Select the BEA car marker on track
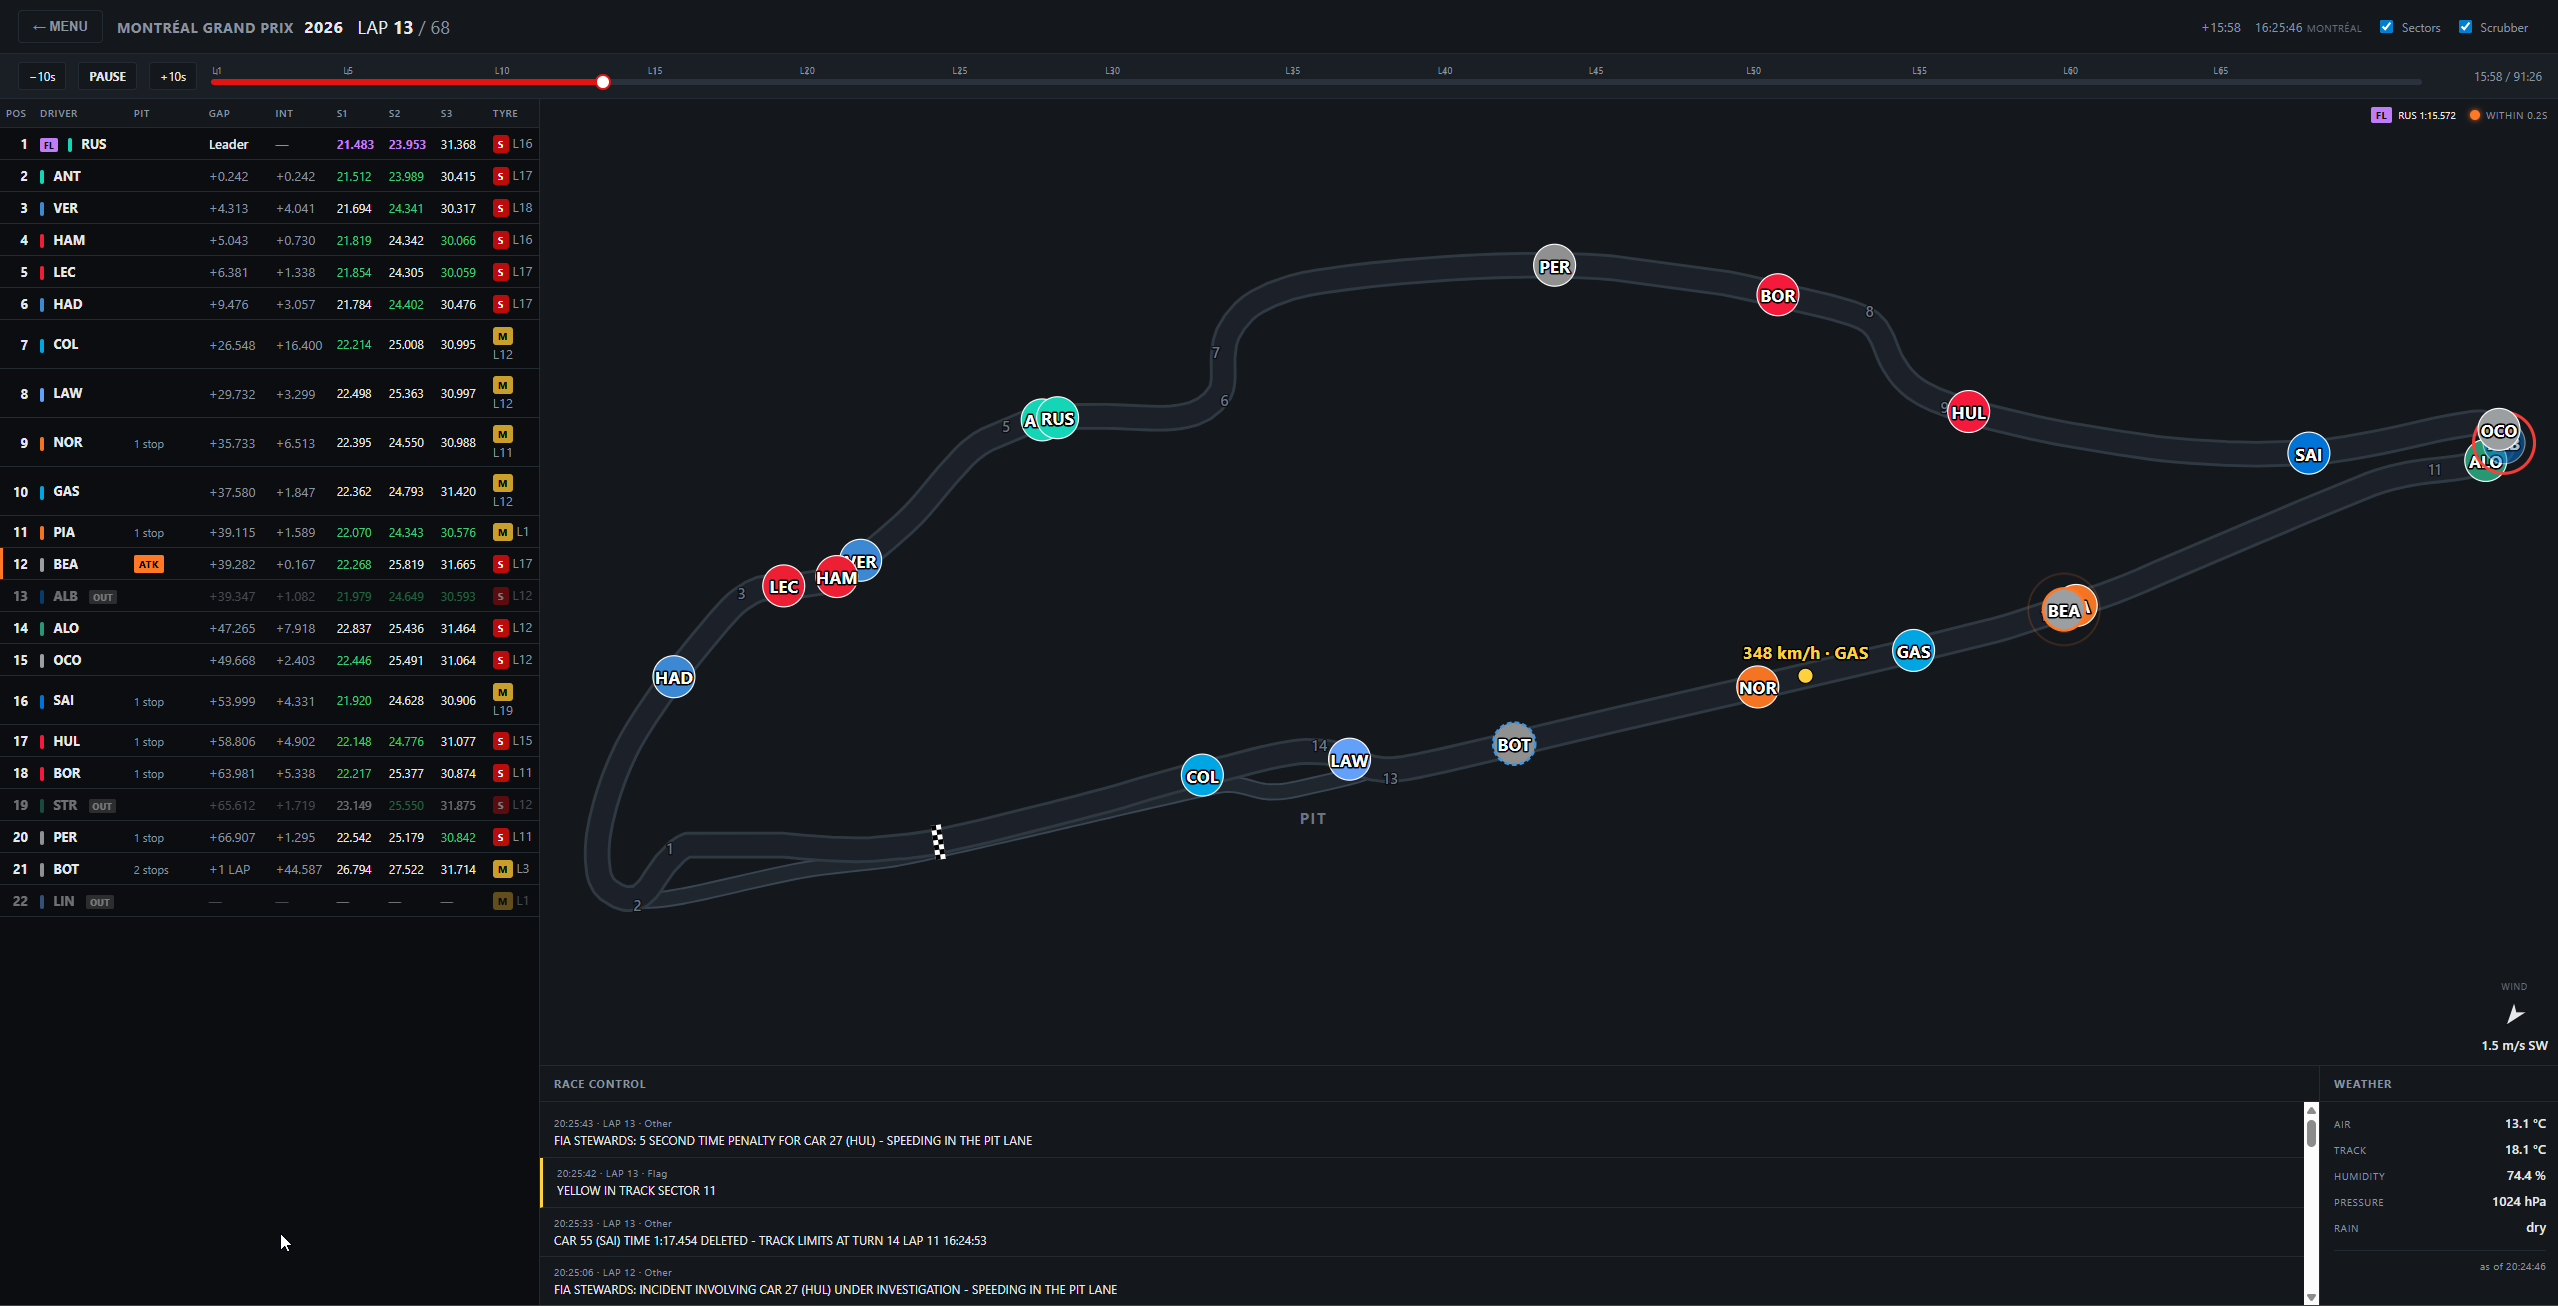 (x=2063, y=610)
